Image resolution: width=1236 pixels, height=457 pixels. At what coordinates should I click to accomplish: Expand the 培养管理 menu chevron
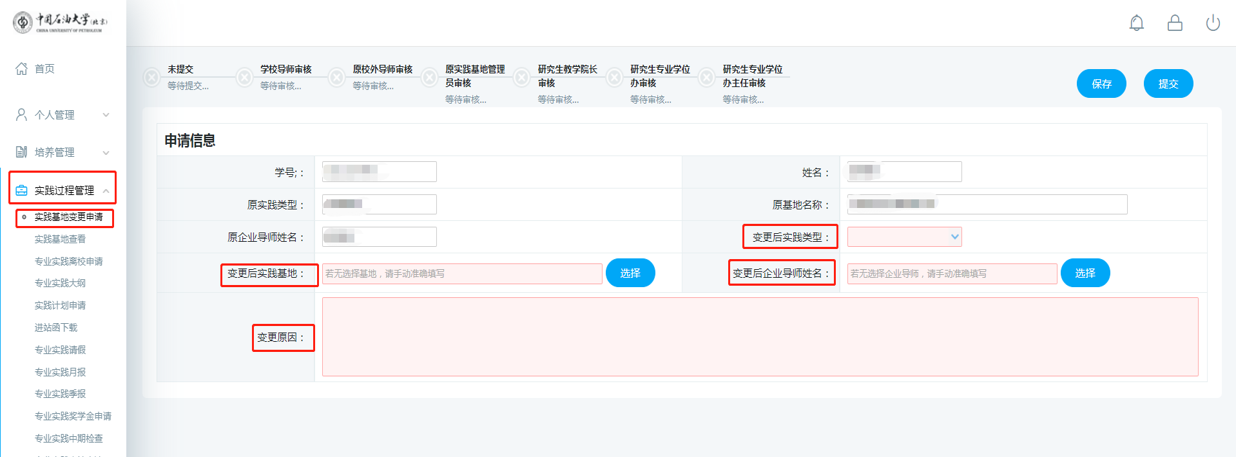(106, 152)
